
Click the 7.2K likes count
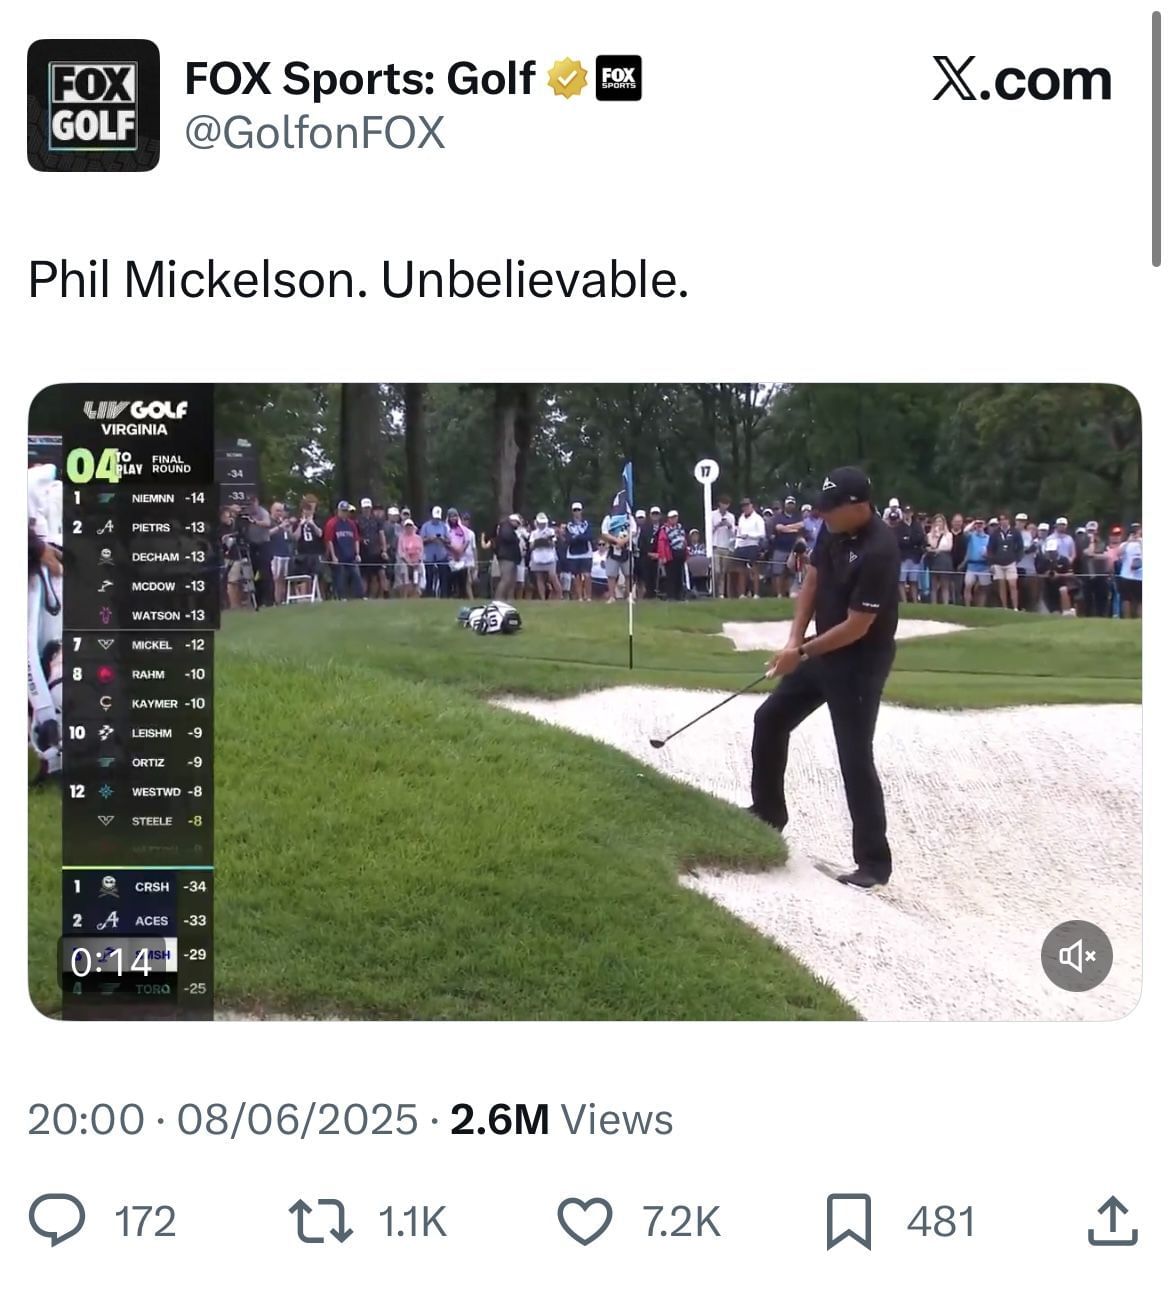[x=681, y=1222]
